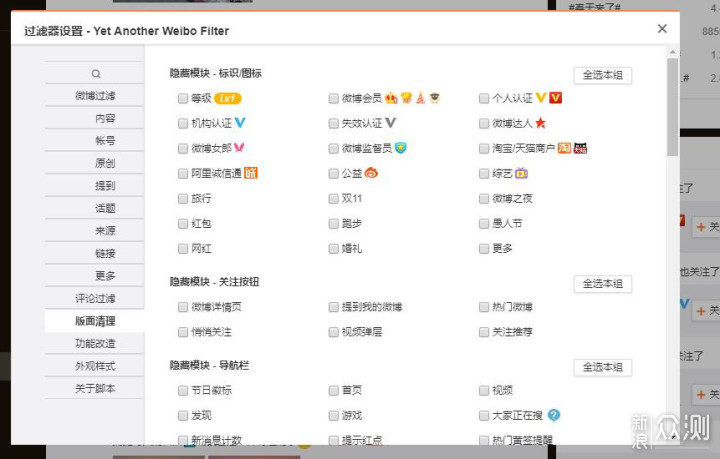The width and height of the screenshot is (720, 459).
Task: Open the 帐号 sidebar tab
Action: (x=95, y=140)
